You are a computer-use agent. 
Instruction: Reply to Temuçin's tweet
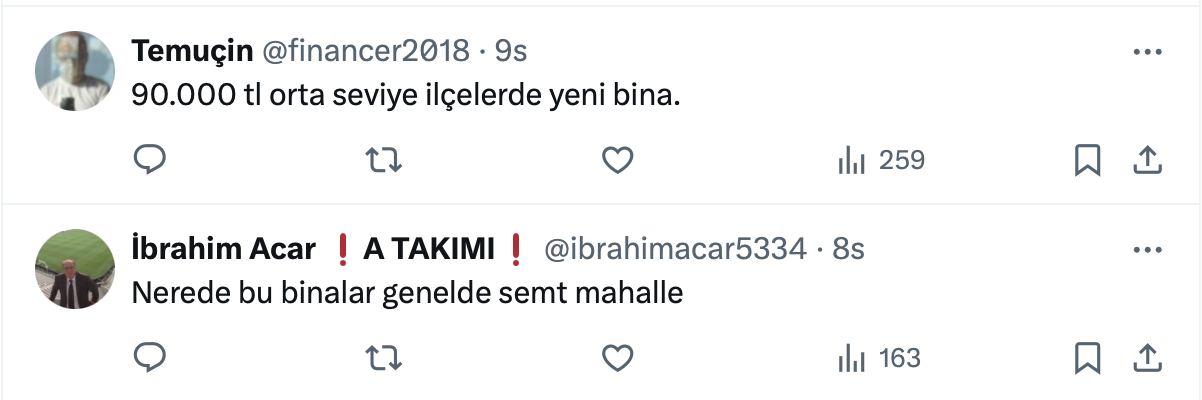click(149, 160)
